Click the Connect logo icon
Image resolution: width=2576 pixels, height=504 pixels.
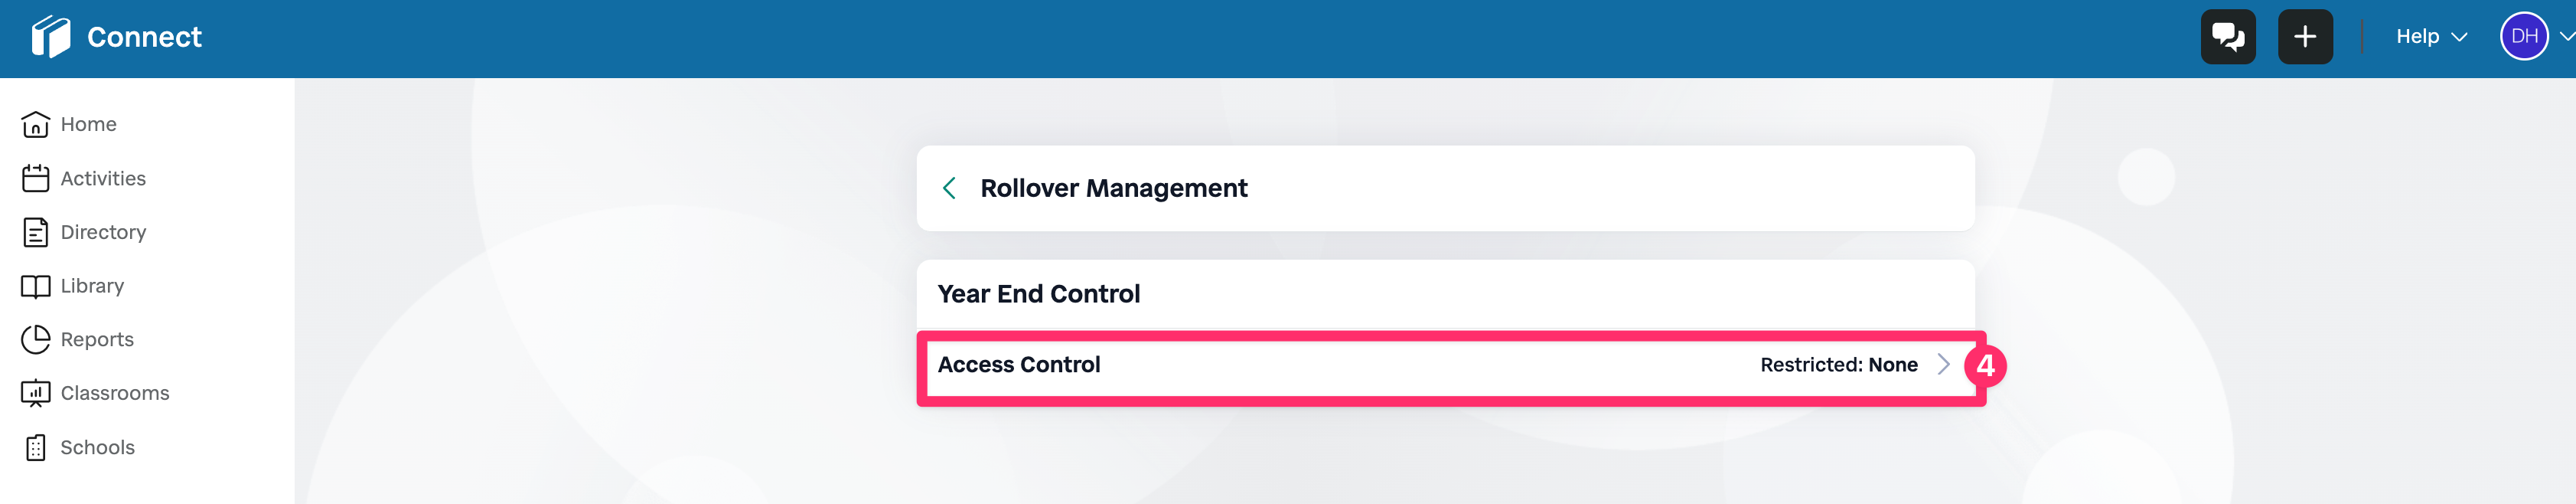(50, 37)
